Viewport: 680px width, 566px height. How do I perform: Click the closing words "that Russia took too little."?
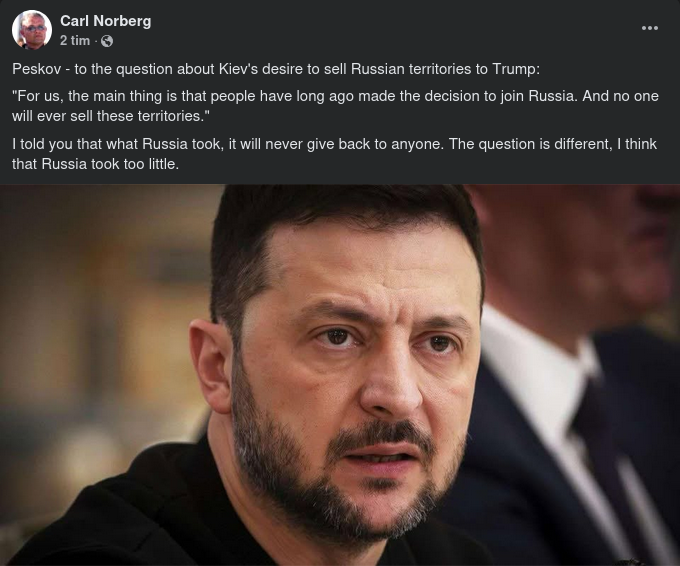95,164
